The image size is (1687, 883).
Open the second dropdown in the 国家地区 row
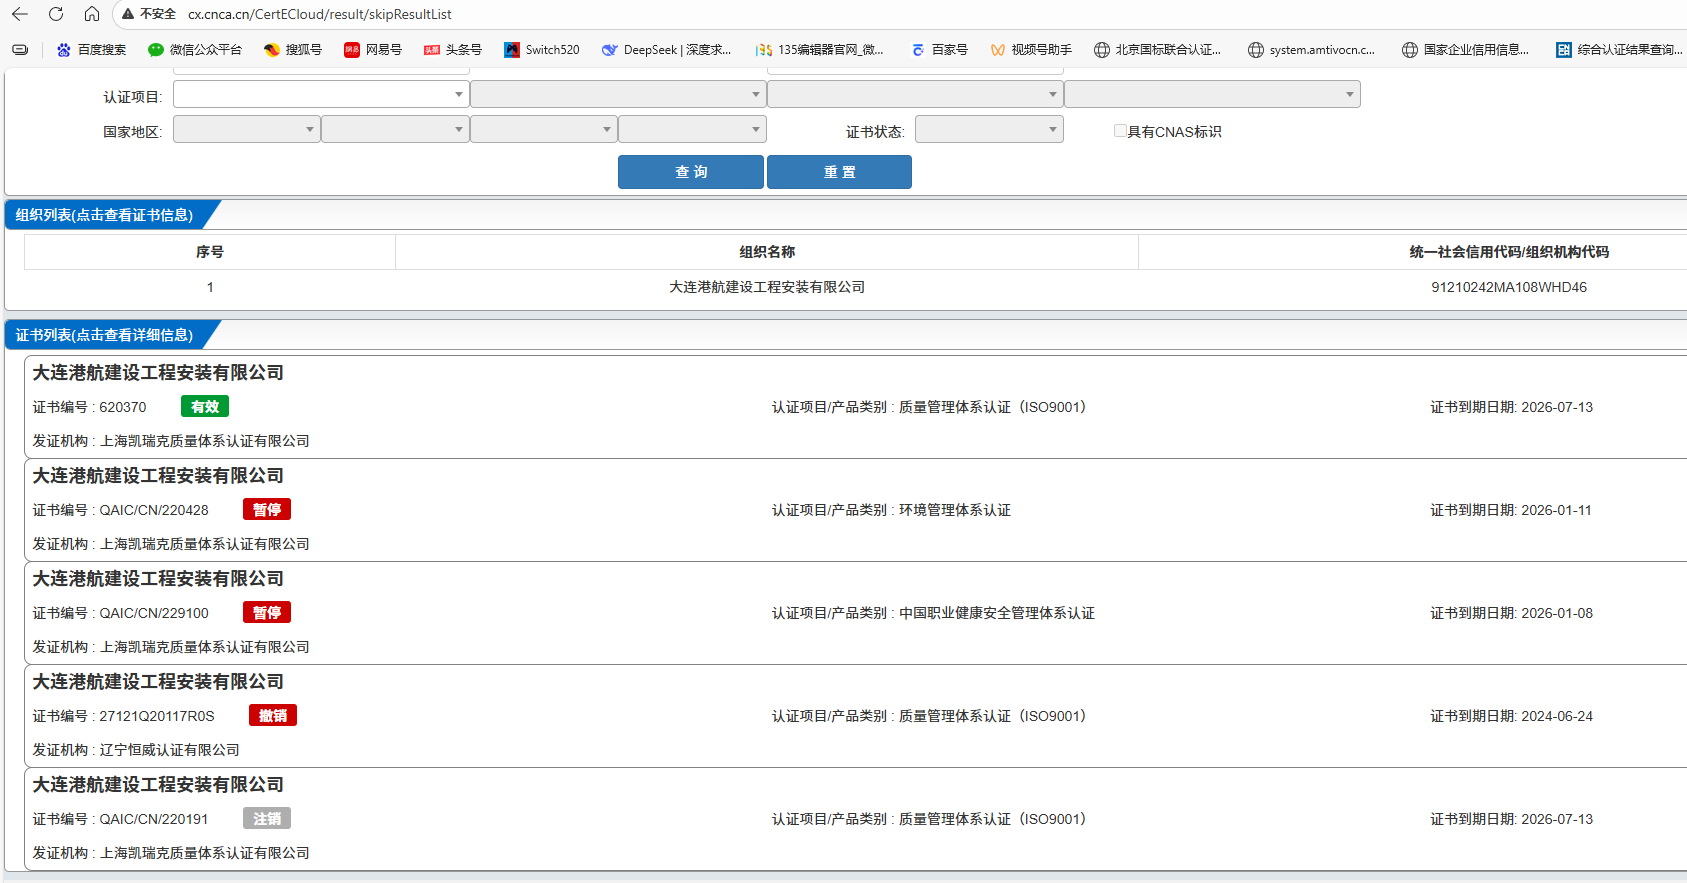pos(395,130)
